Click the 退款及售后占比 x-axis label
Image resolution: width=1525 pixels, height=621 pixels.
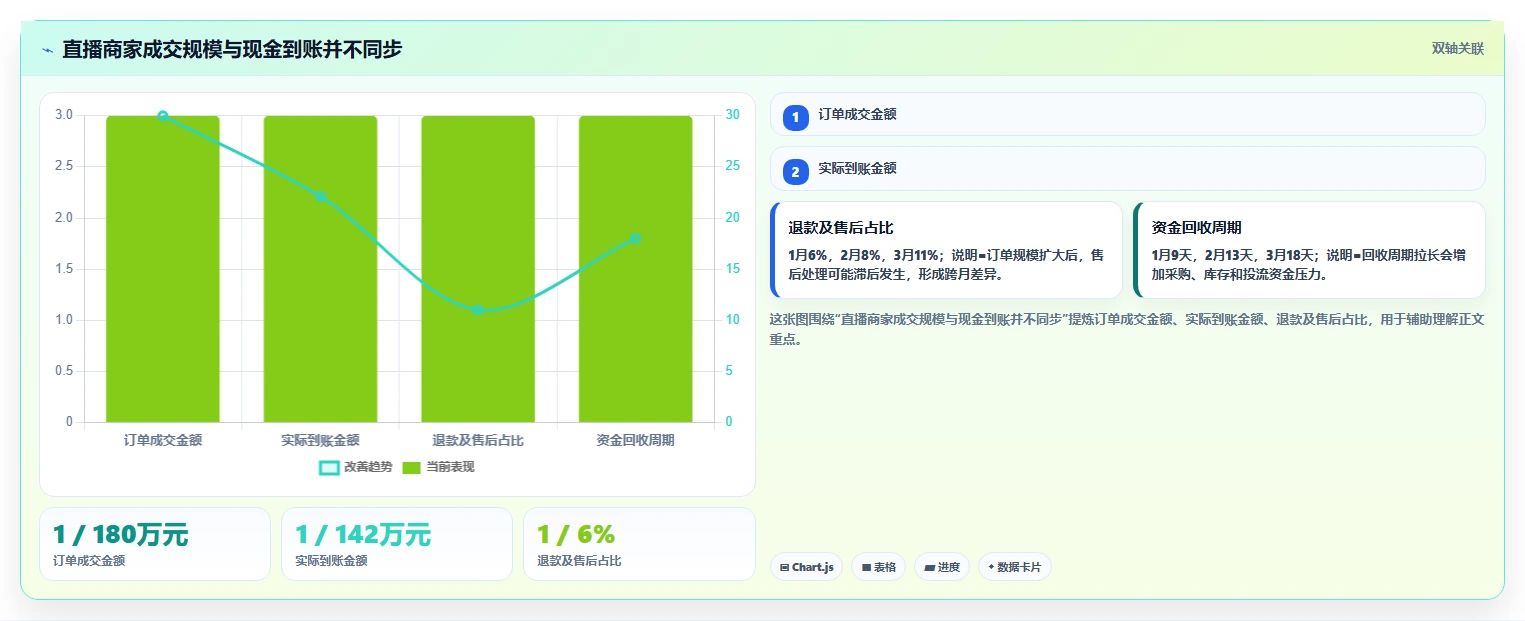tap(478, 440)
